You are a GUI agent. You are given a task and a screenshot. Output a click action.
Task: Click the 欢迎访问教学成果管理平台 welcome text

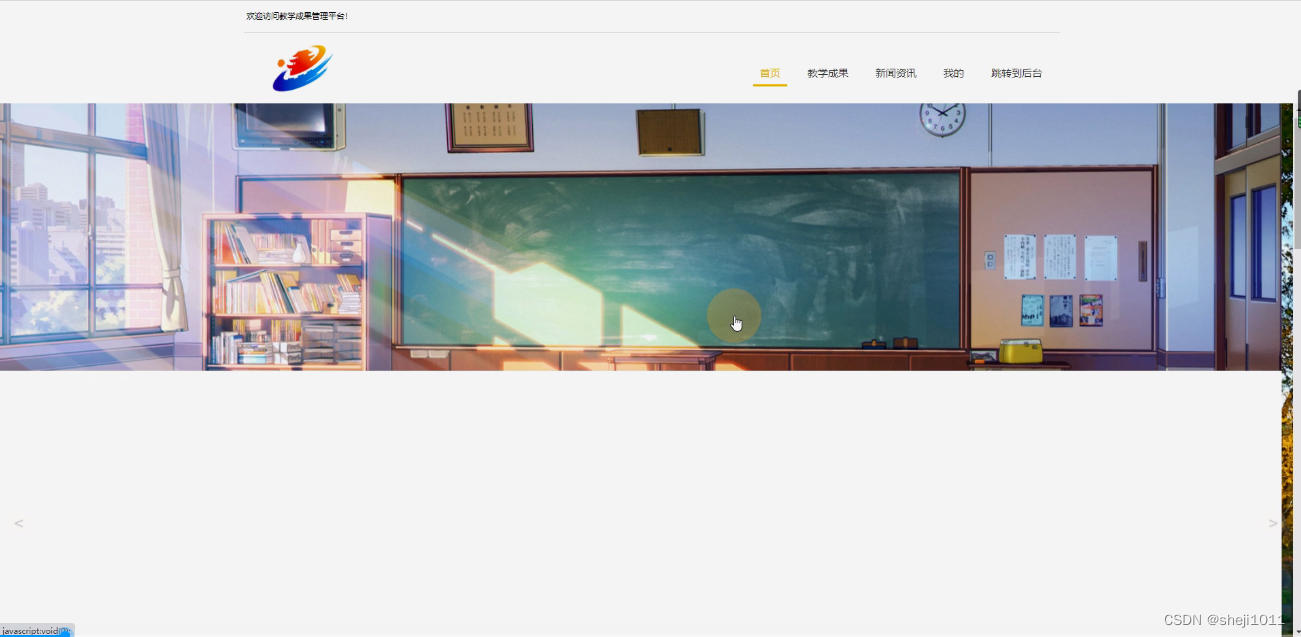pos(297,16)
